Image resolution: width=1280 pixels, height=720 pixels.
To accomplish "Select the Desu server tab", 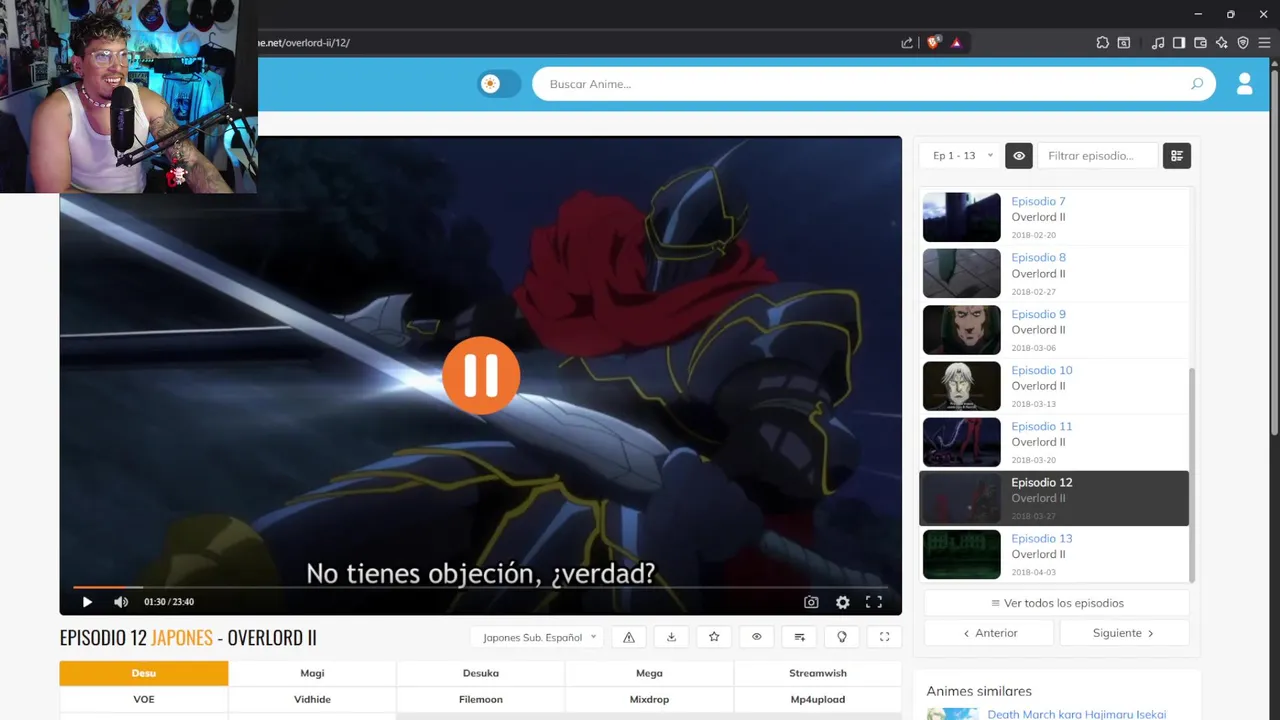I will [x=144, y=673].
